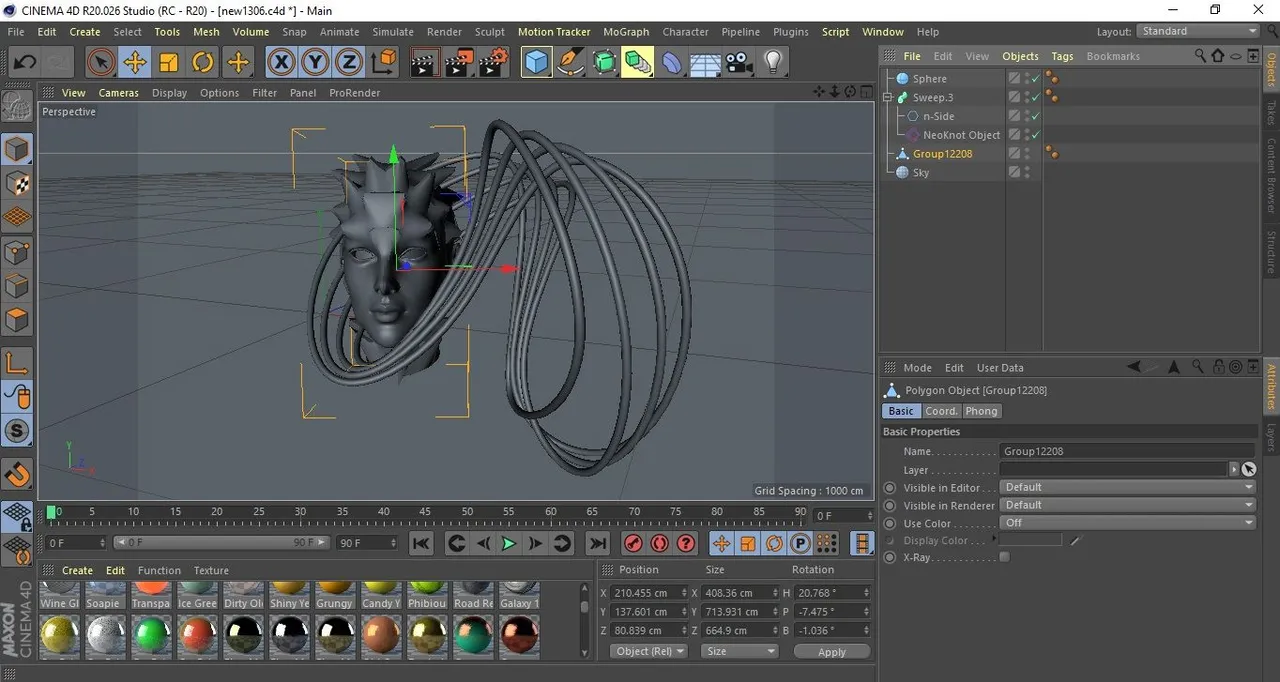The image size is (1280, 682).
Task: Activate the Scale tool in the top toolbar
Action: click(169, 62)
